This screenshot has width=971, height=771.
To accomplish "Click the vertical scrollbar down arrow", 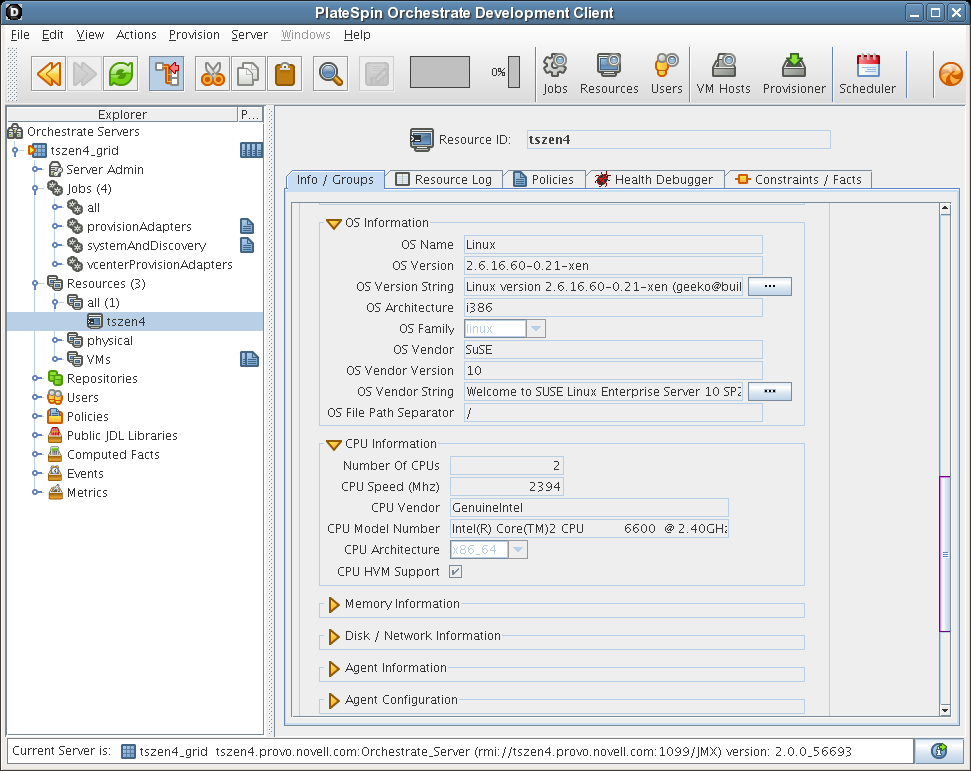I will pos(944,710).
